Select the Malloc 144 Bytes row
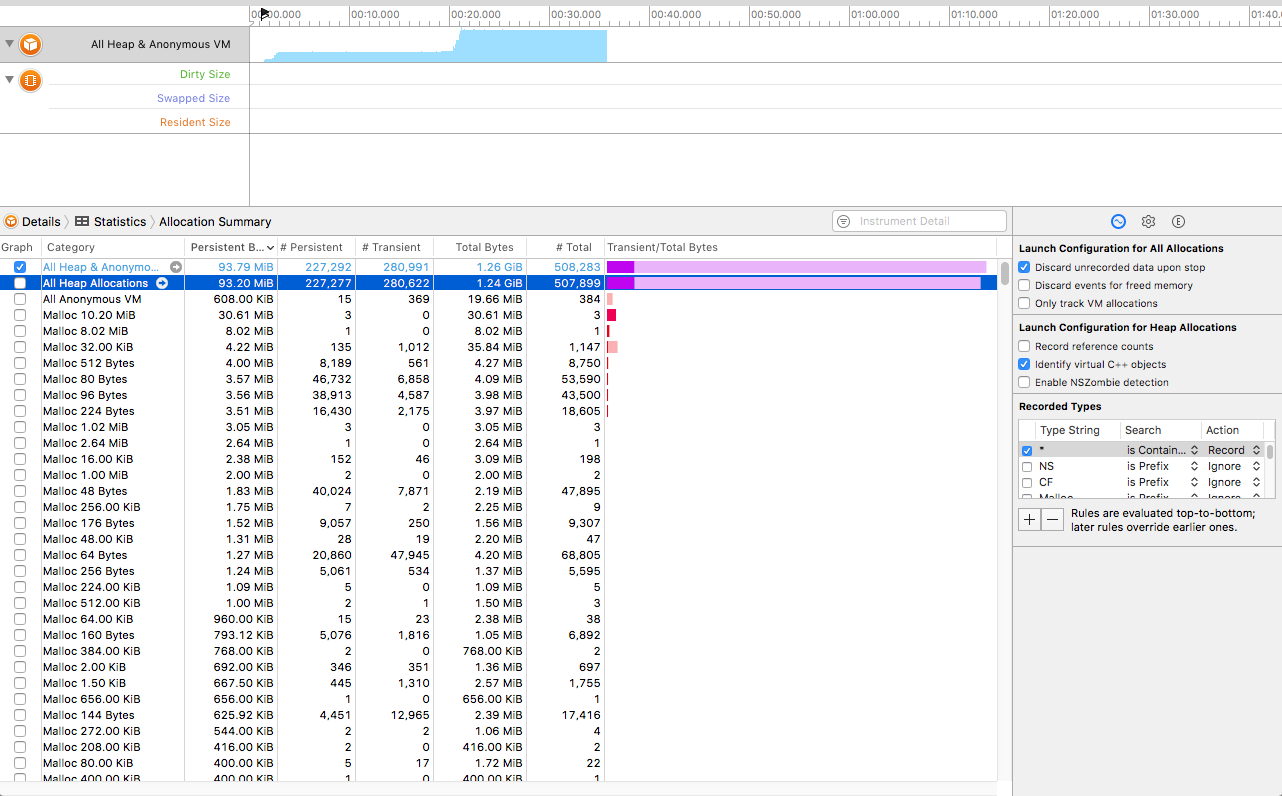This screenshot has height=796, width=1282. point(500,715)
